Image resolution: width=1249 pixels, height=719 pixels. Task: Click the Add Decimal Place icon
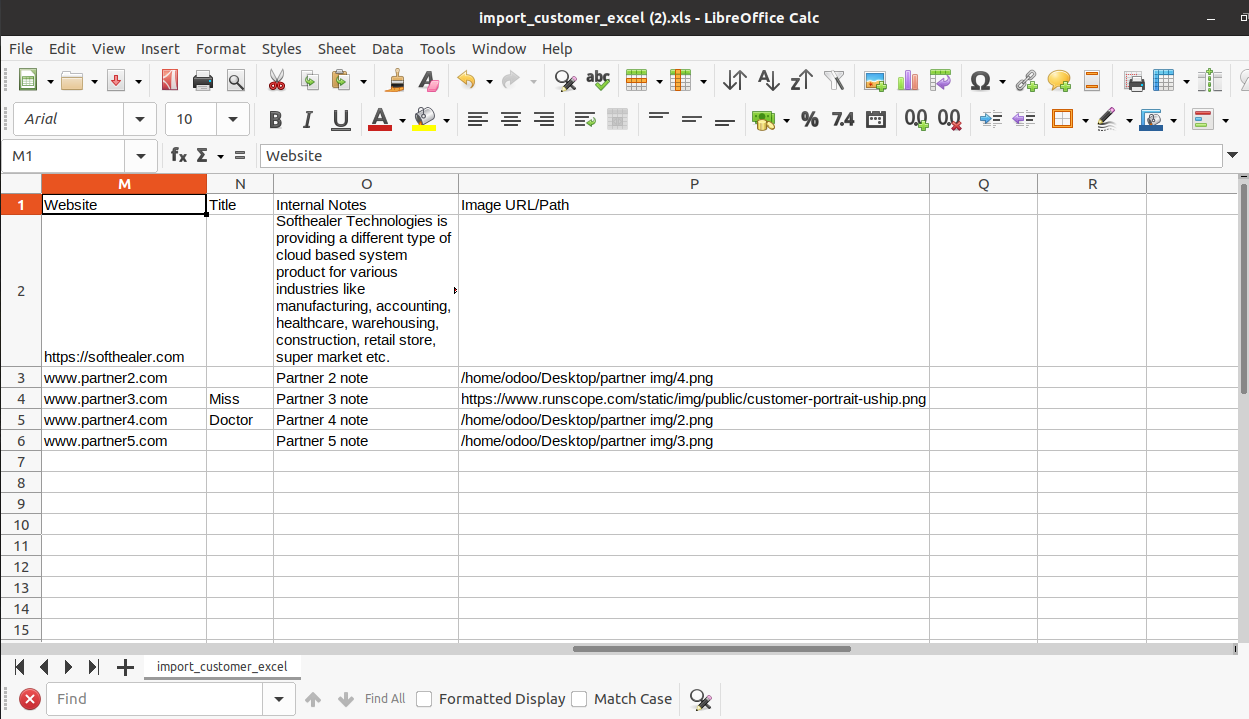[x=917, y=119]
